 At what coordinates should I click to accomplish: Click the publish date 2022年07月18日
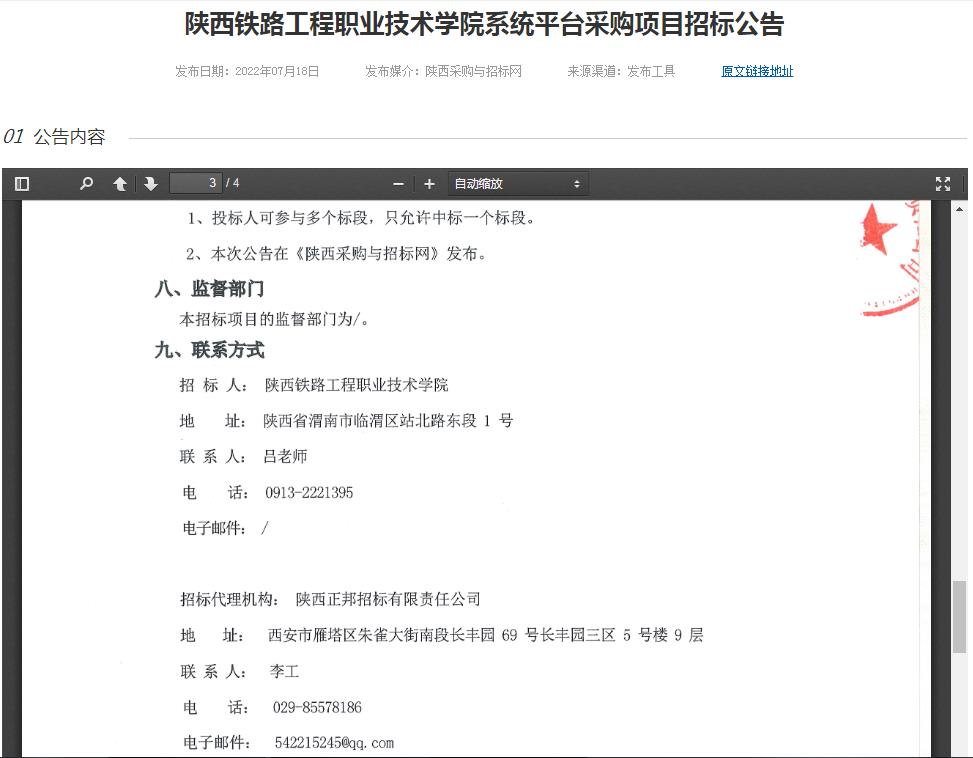[x=277, y=71]
